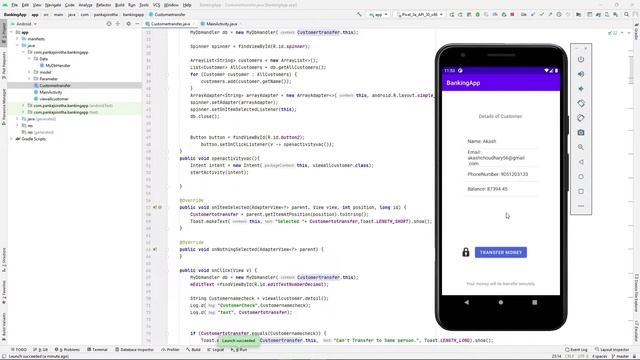The width and height of the screenshot is (640, 360).
Task: Click the emulator sidebar overview square icon
Action: click(581, 191)
